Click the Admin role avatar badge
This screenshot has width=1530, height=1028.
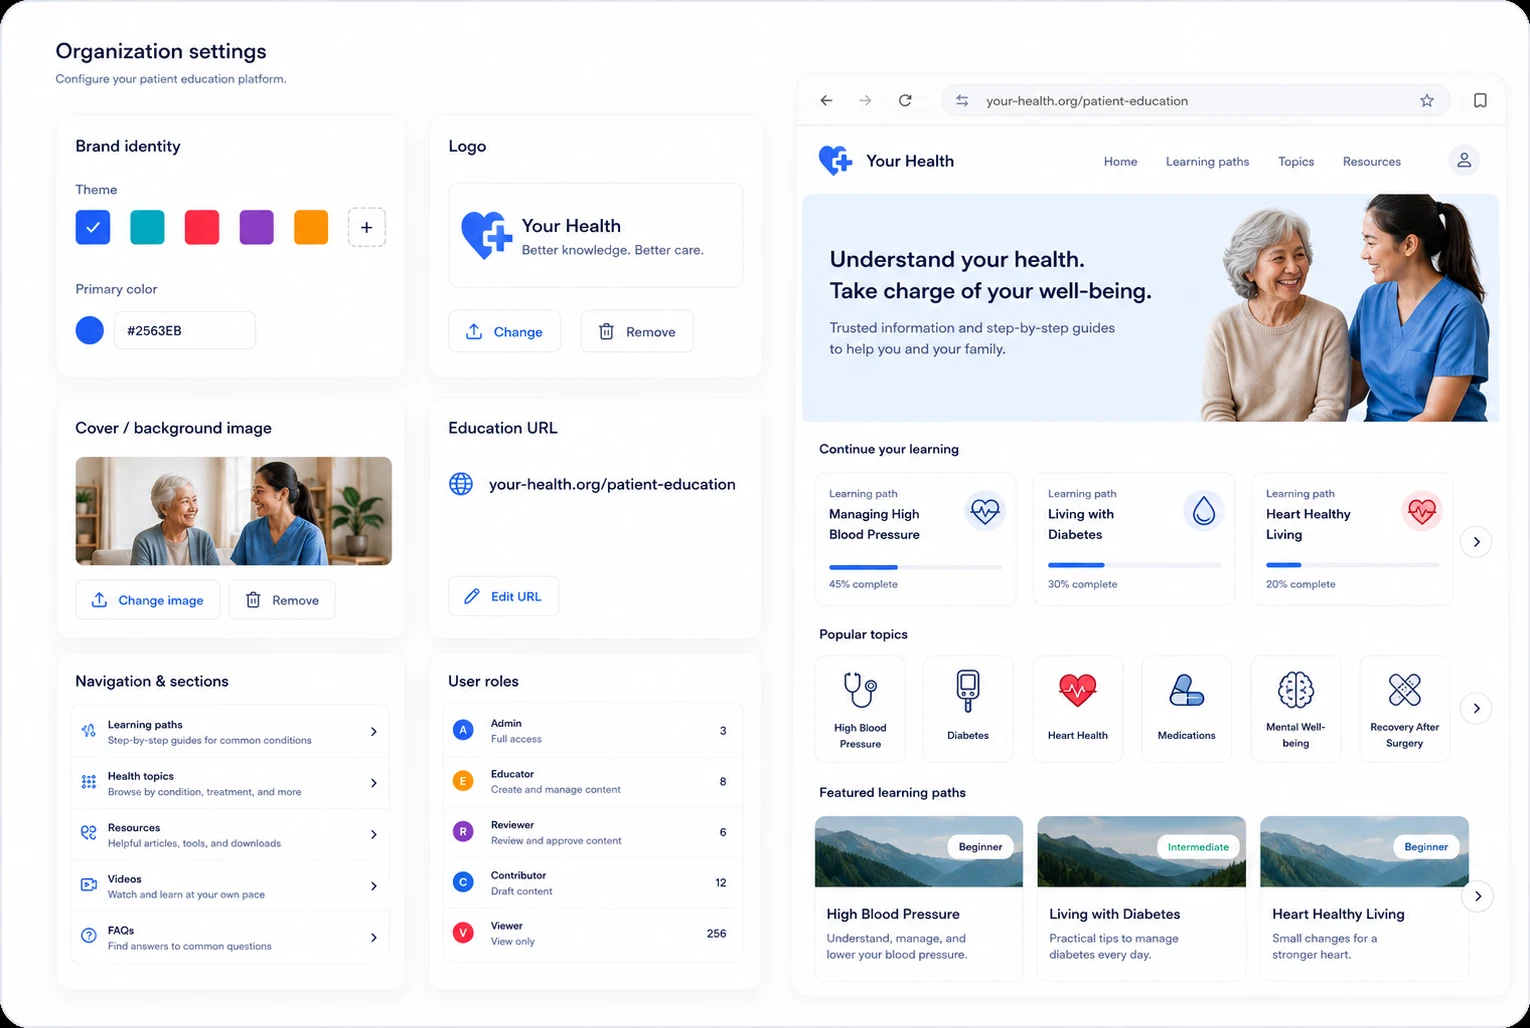pos(463,730)
